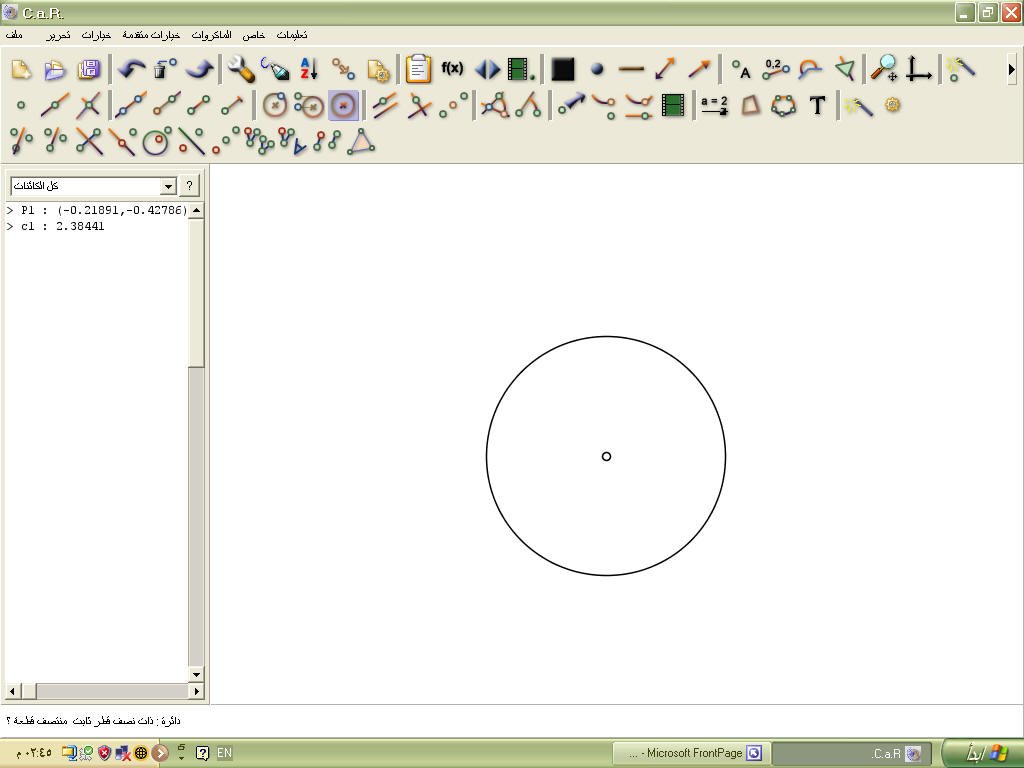
Task: Click the horizontal scrollbar right arrow in list
Action: click(x=196, y=690)
